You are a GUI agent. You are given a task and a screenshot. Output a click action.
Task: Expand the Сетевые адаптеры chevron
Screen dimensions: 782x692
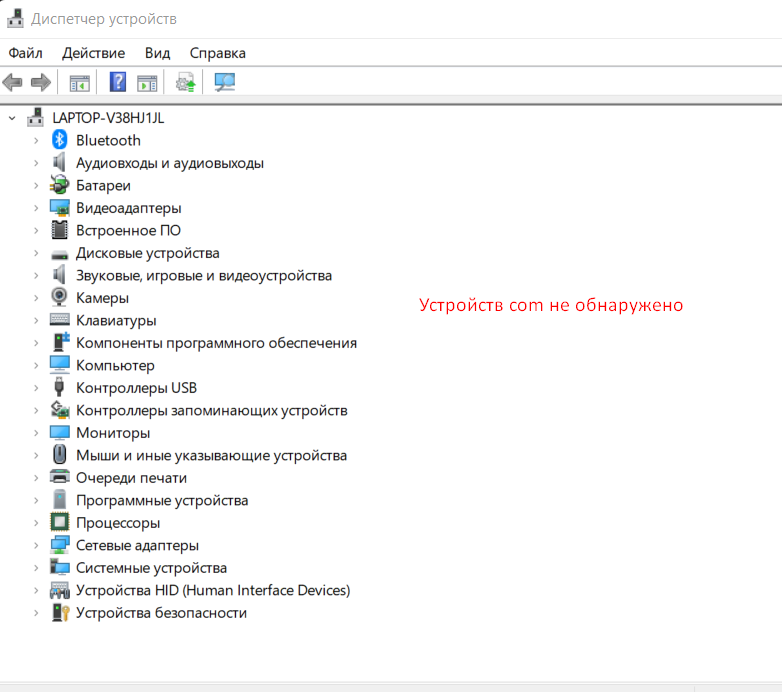point(36,545)
